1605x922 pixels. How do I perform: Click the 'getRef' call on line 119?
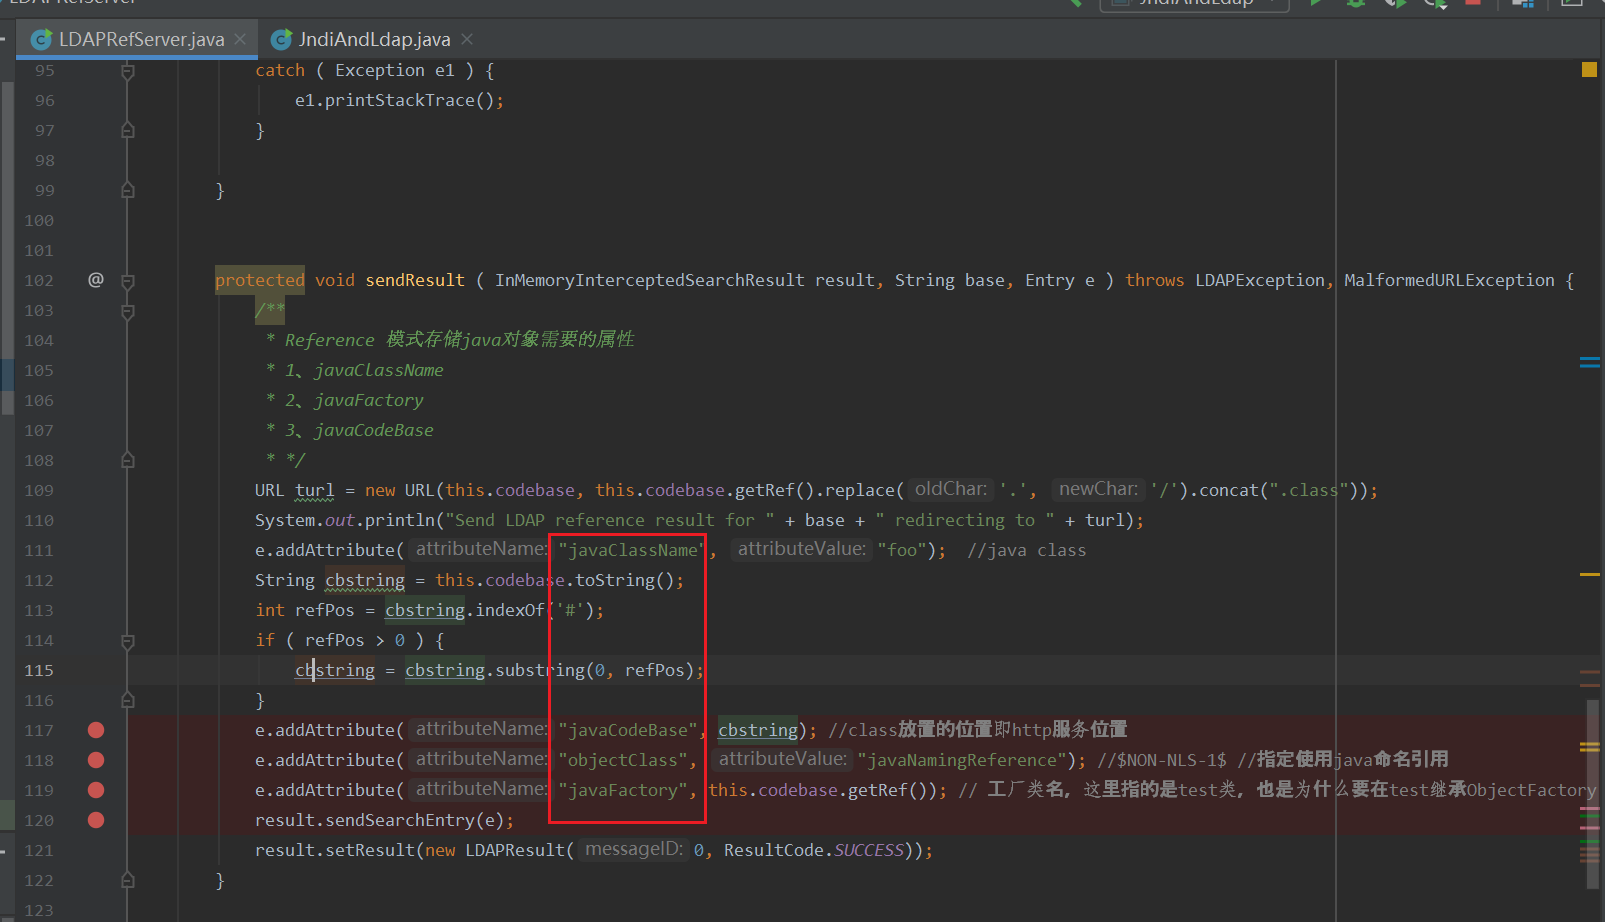point(878,790)
